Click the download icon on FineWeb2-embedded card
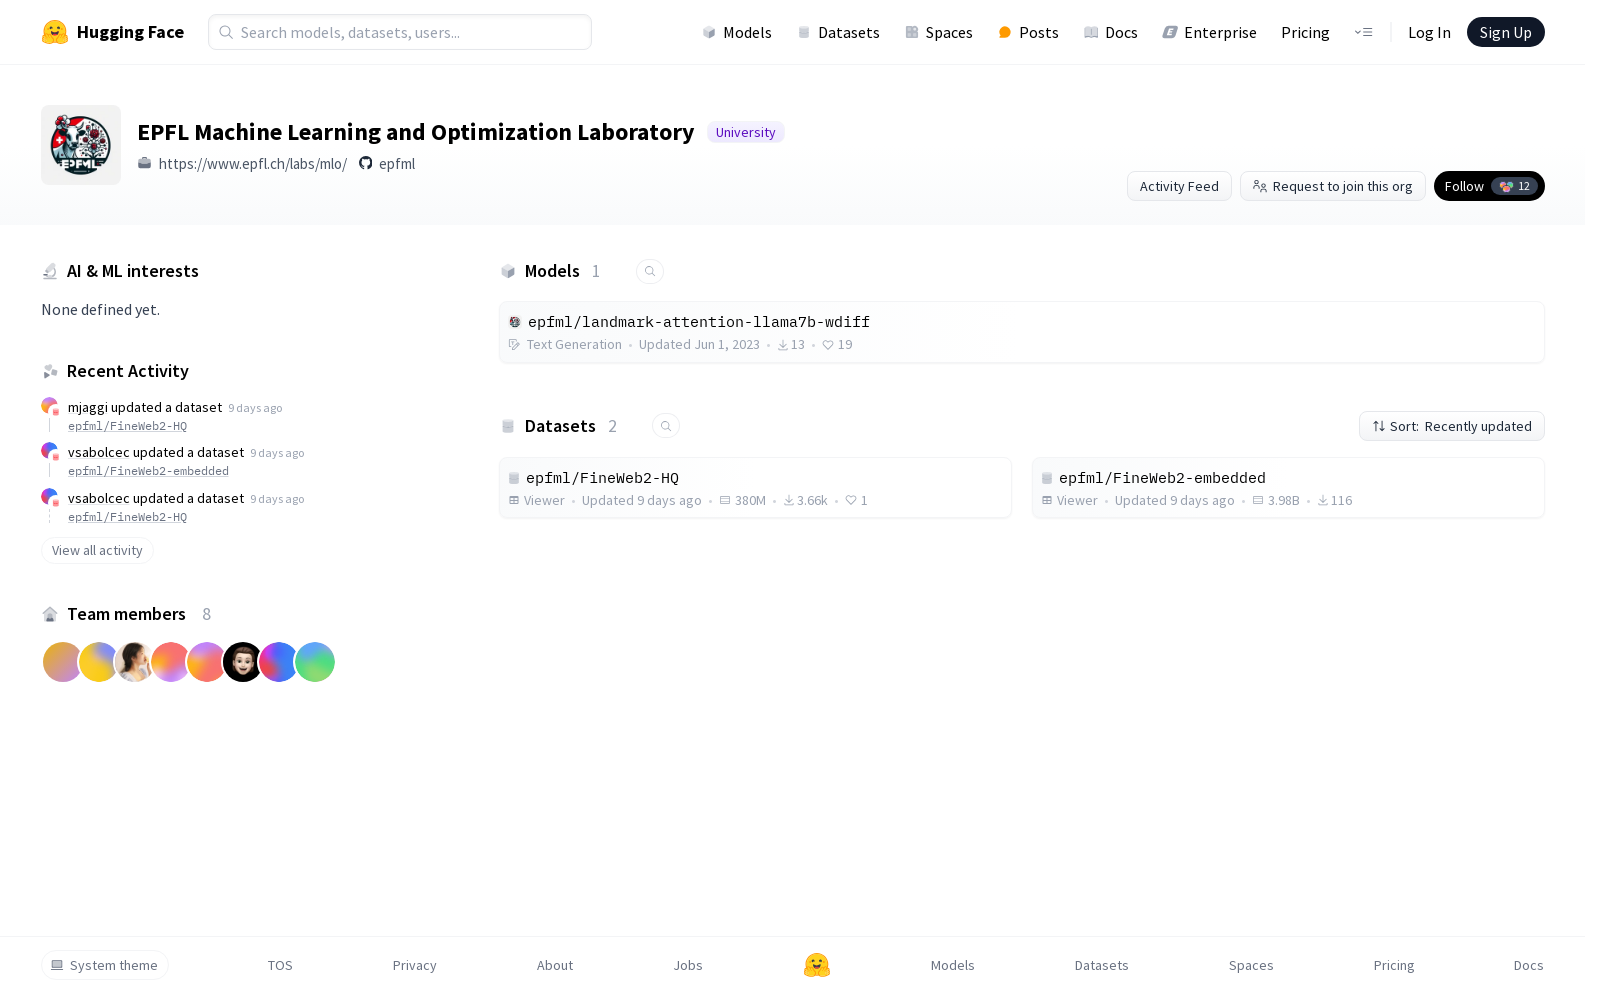This screenshot has height=1000, width=1600. 1323,500
